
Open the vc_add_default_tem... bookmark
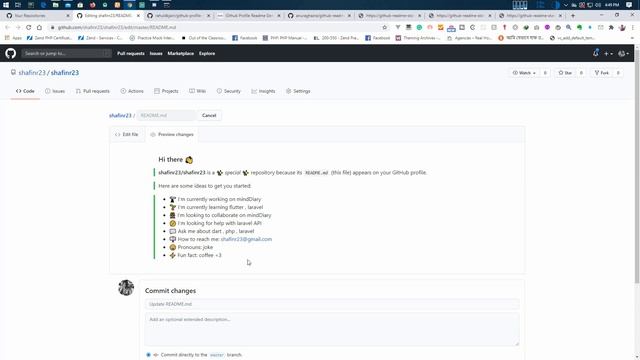(572, 38)
